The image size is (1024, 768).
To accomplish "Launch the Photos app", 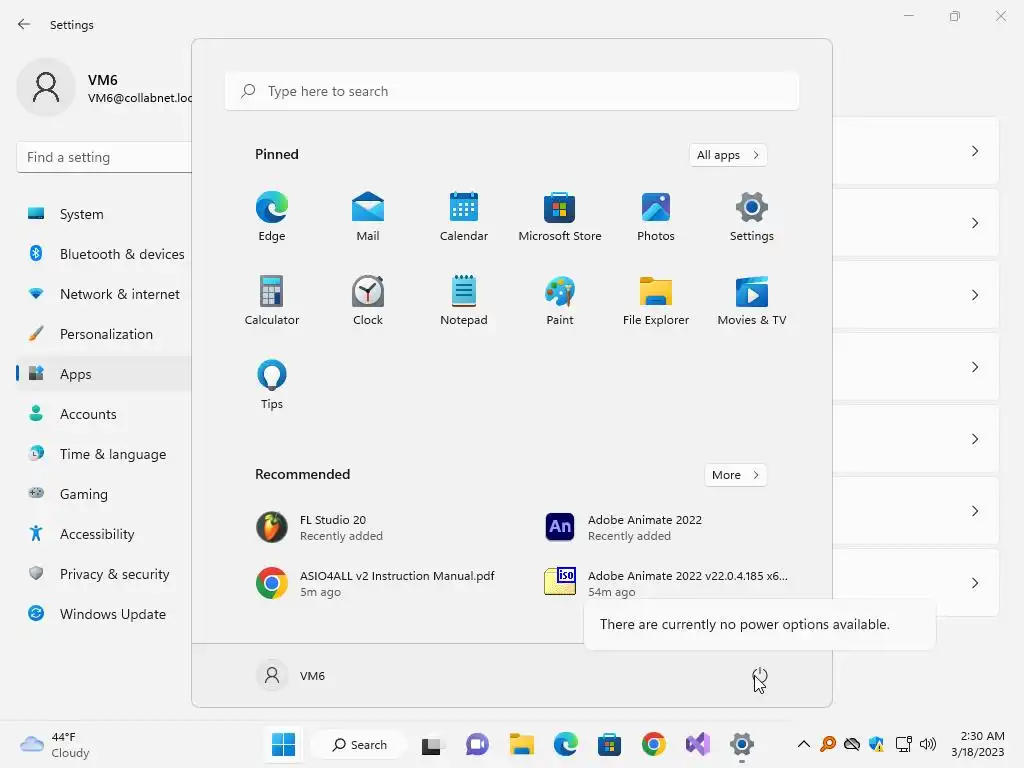I will coord(656,216).
